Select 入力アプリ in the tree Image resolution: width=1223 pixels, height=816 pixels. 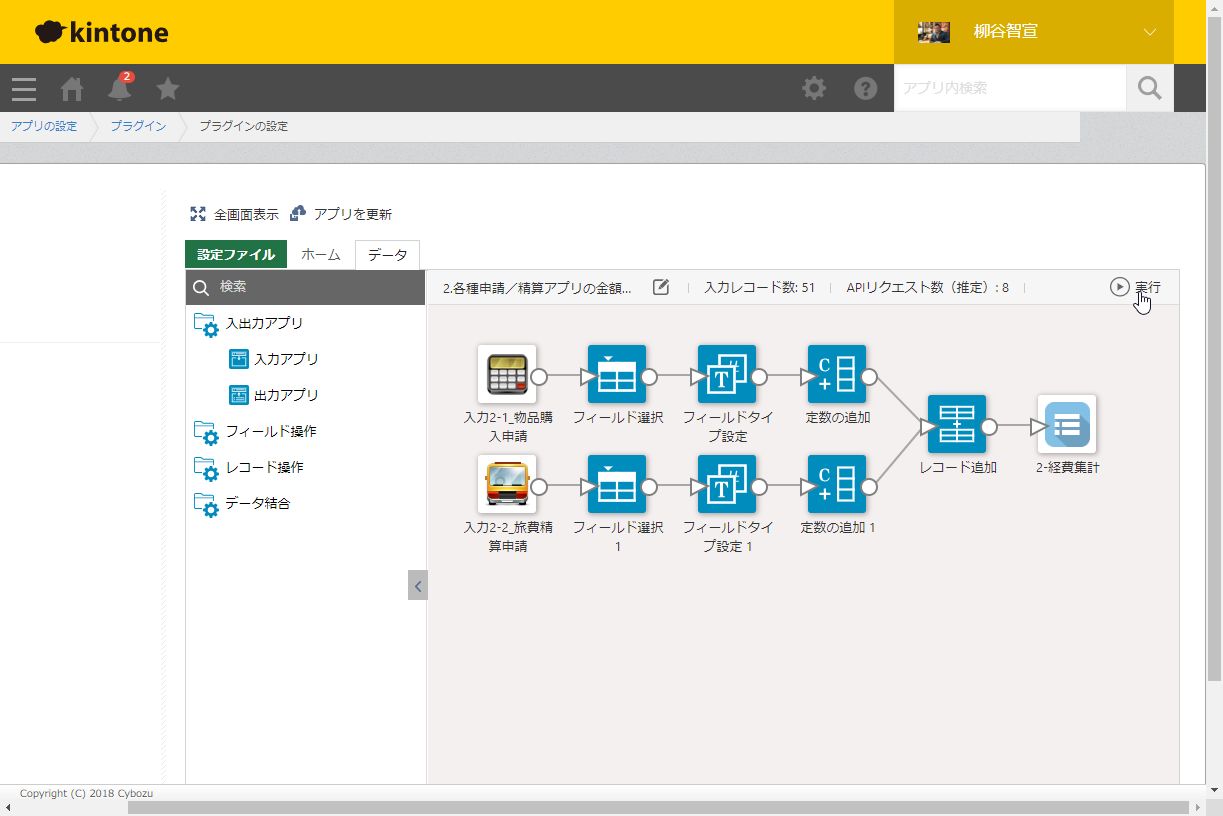(285, 360)
